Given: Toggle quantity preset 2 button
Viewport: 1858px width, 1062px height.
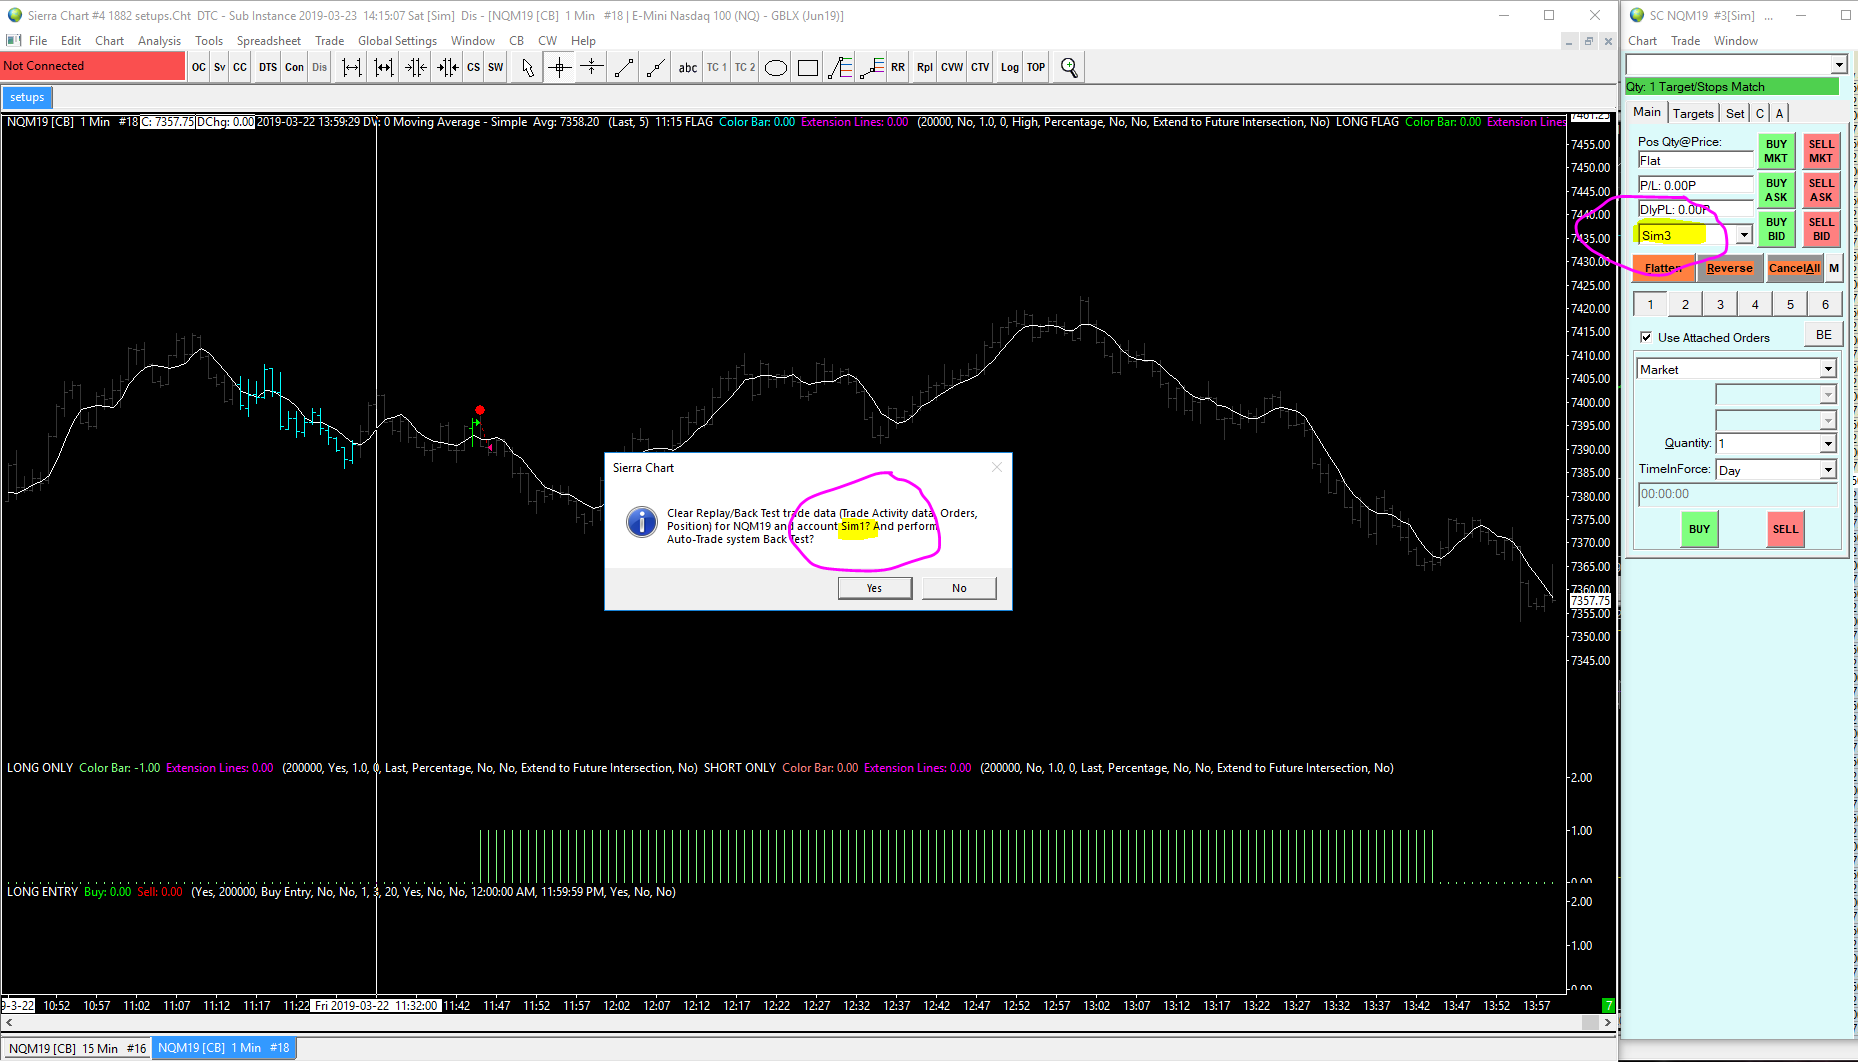Looking at the screenshot, I should pyautogui.click(x=1685, y=304).
